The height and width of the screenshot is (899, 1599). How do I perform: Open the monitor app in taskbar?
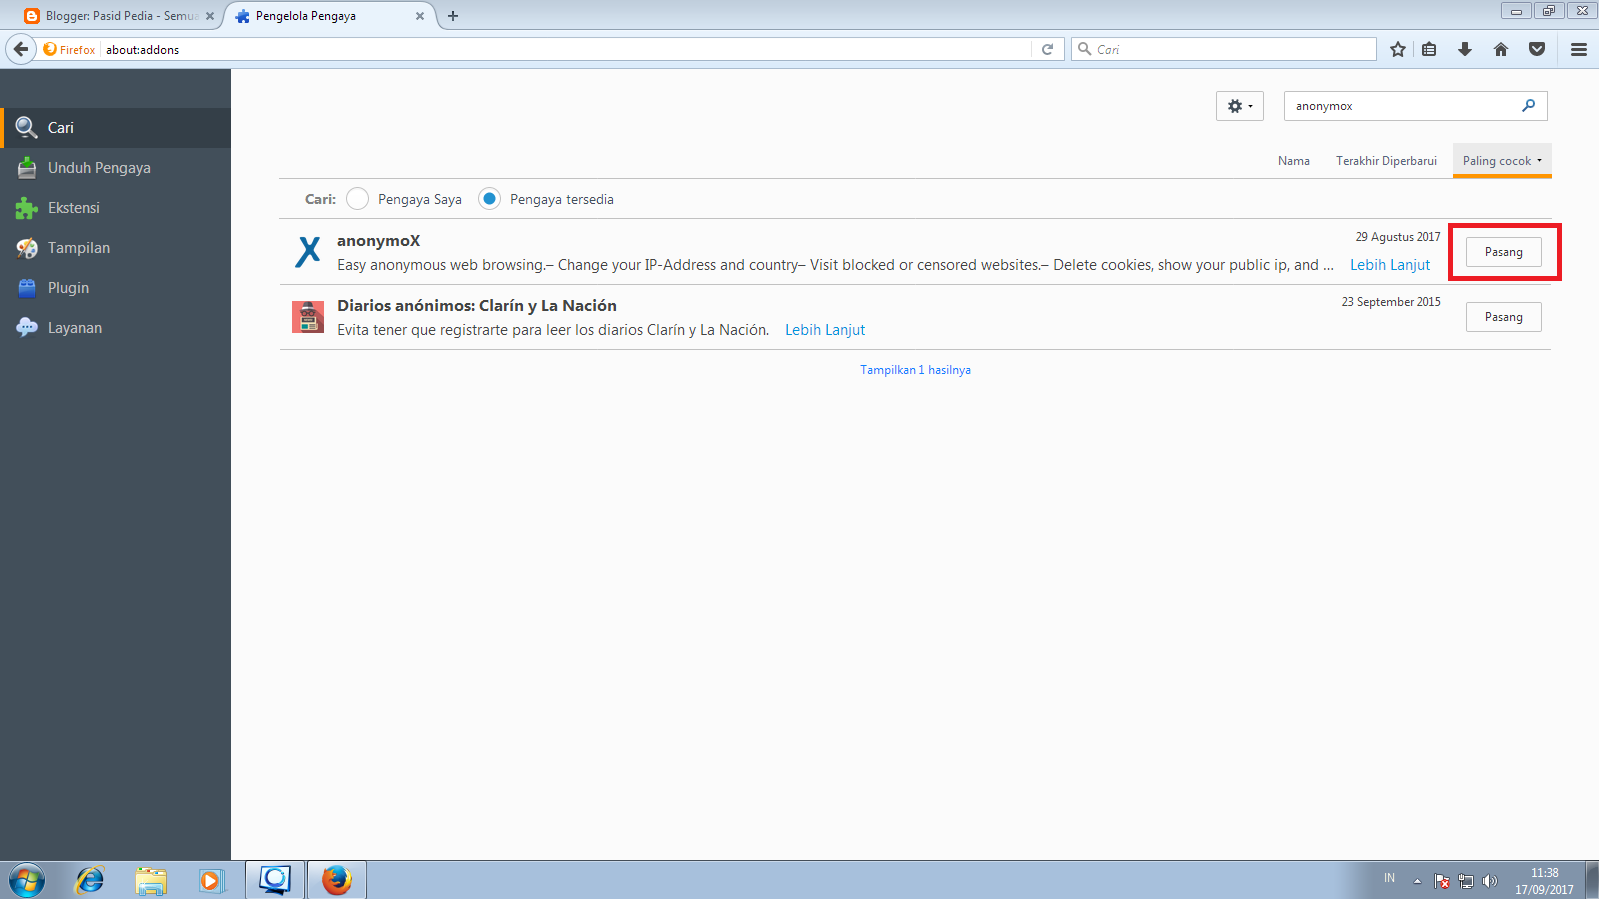pyautogui.click(x=274, y=881)
